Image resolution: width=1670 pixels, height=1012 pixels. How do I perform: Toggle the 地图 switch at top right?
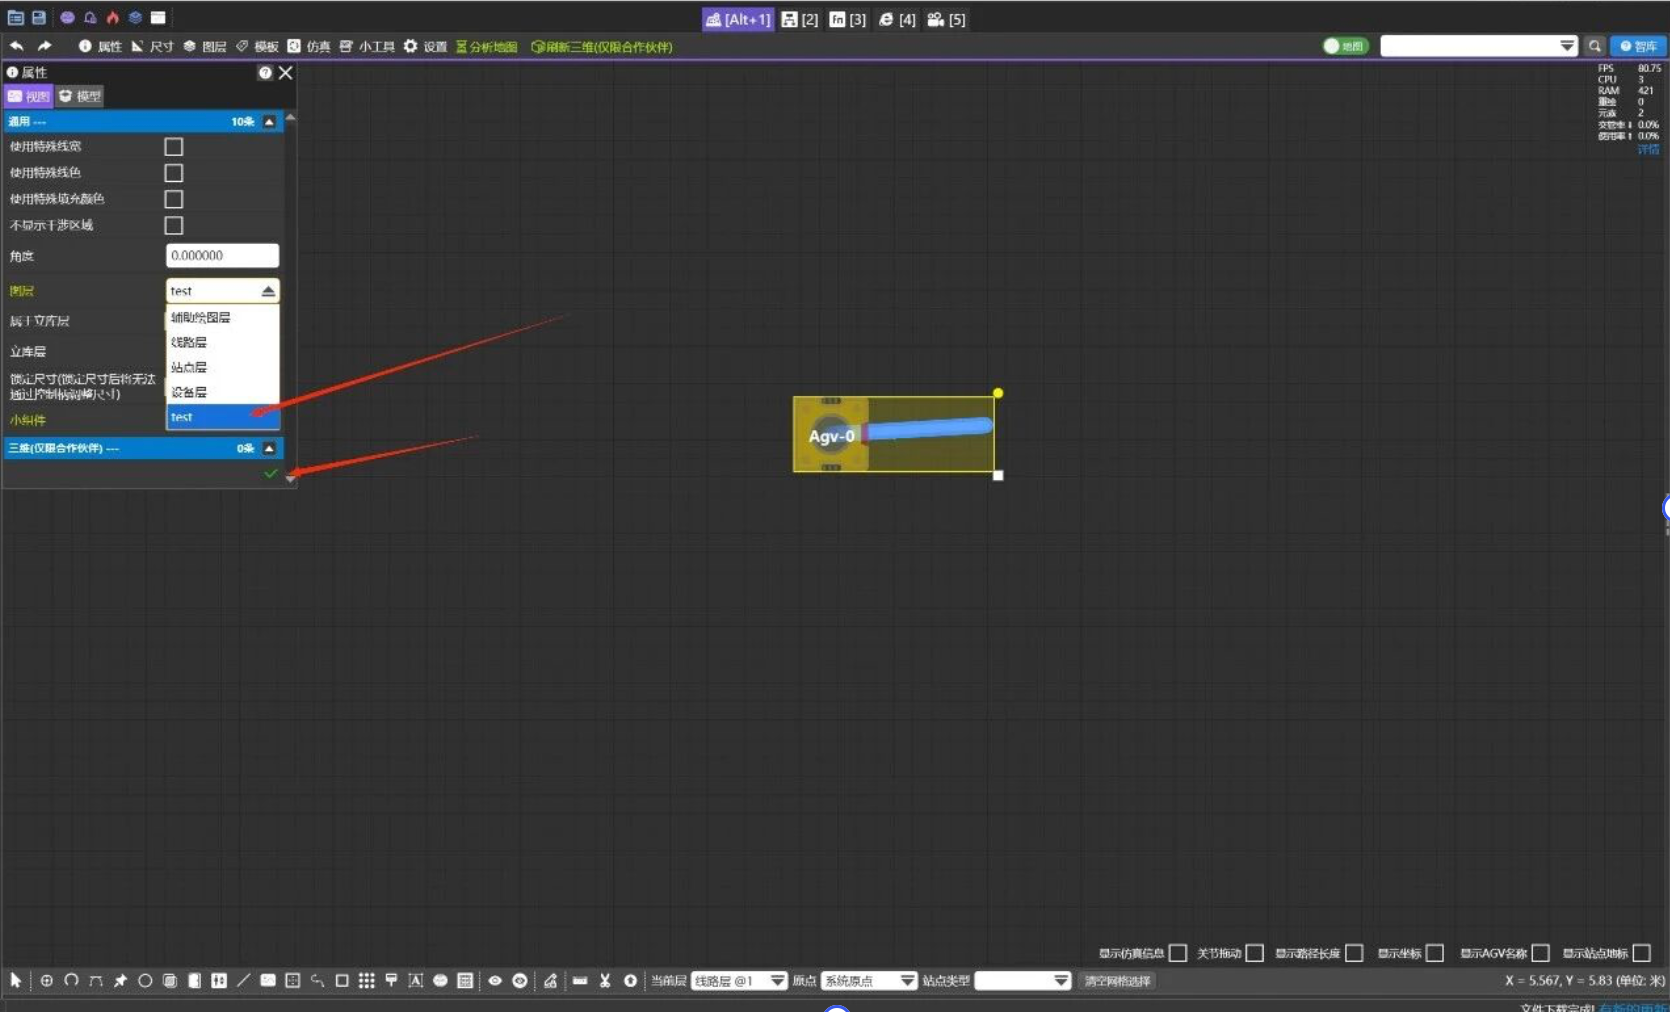point(1345,46)
